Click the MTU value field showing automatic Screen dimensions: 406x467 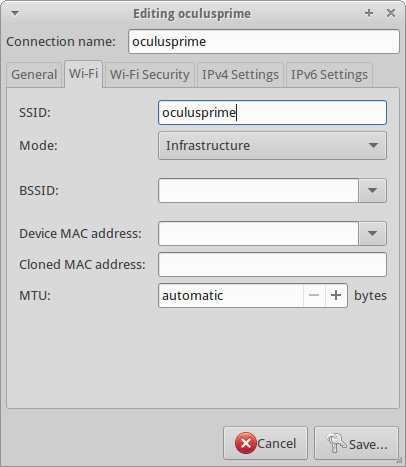pos(231,295)
